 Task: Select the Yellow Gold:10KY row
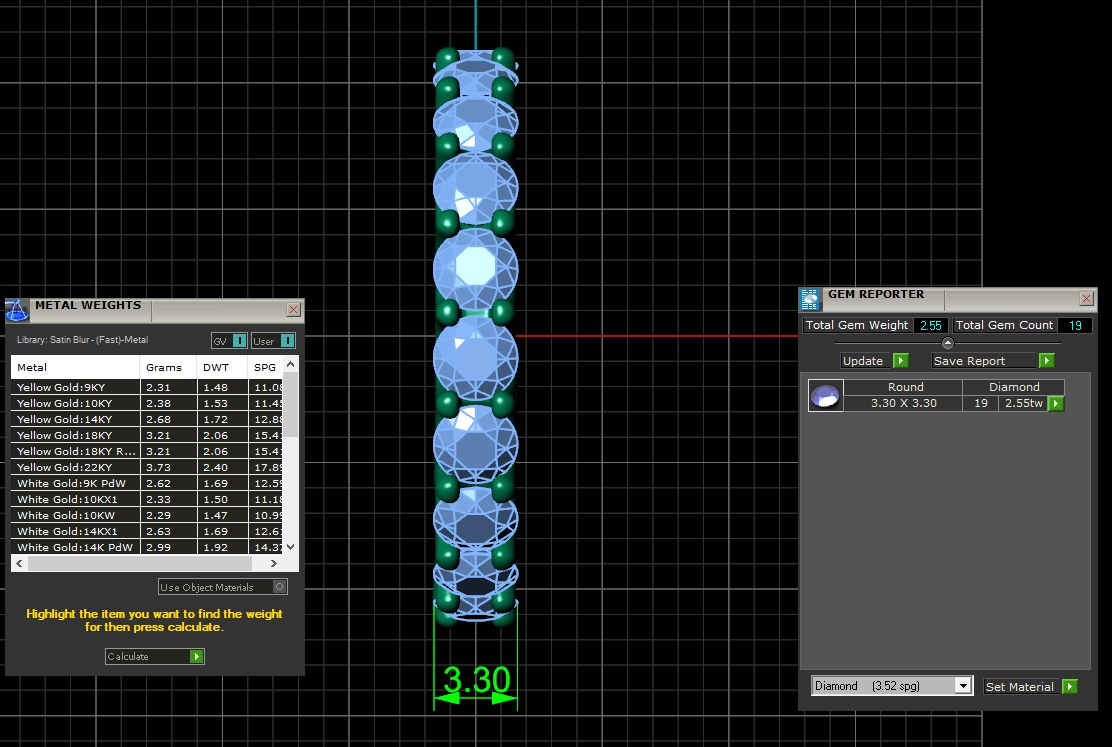[x=148, y=403]
